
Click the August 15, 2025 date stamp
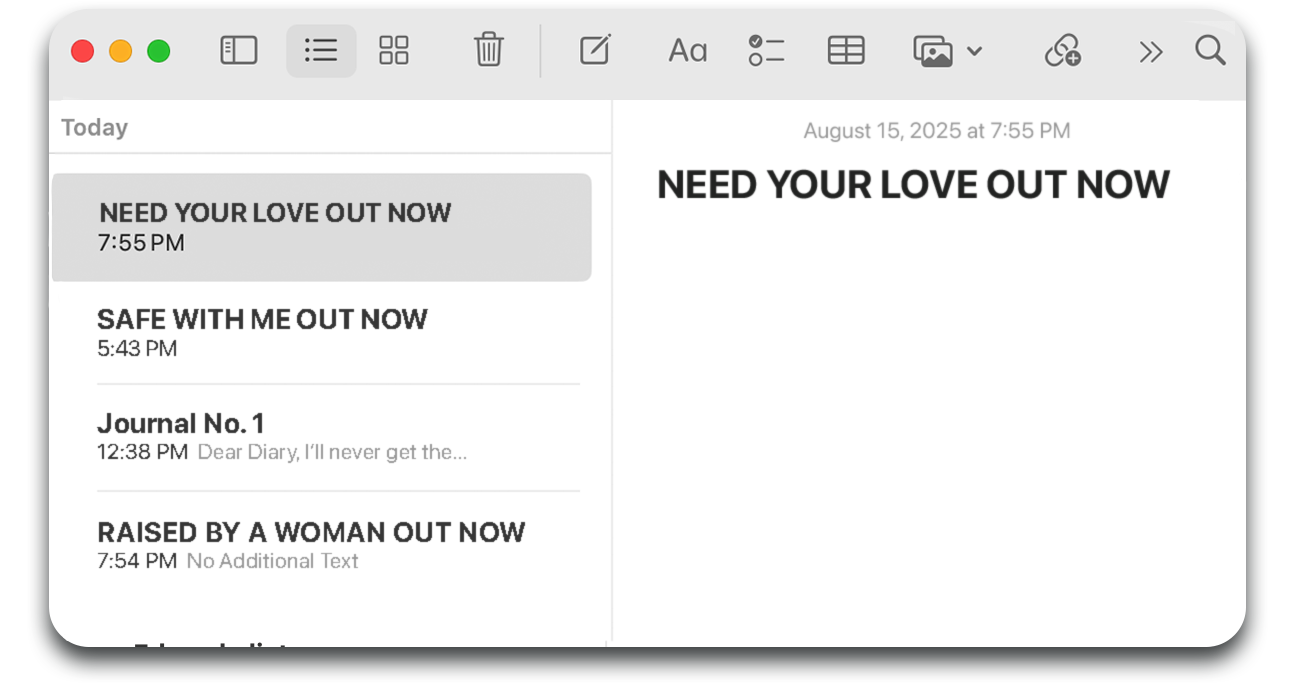tap(936, 131)
